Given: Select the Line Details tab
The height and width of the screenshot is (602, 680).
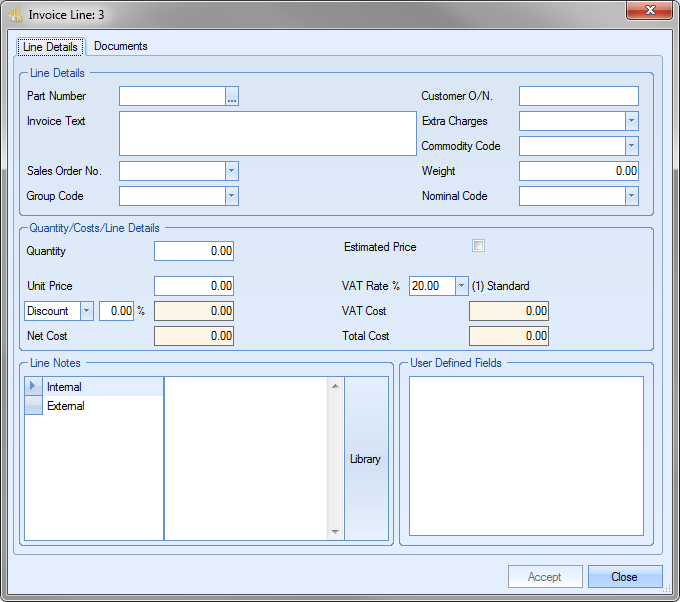Looking at the screenshot, I should click(50, 47).
